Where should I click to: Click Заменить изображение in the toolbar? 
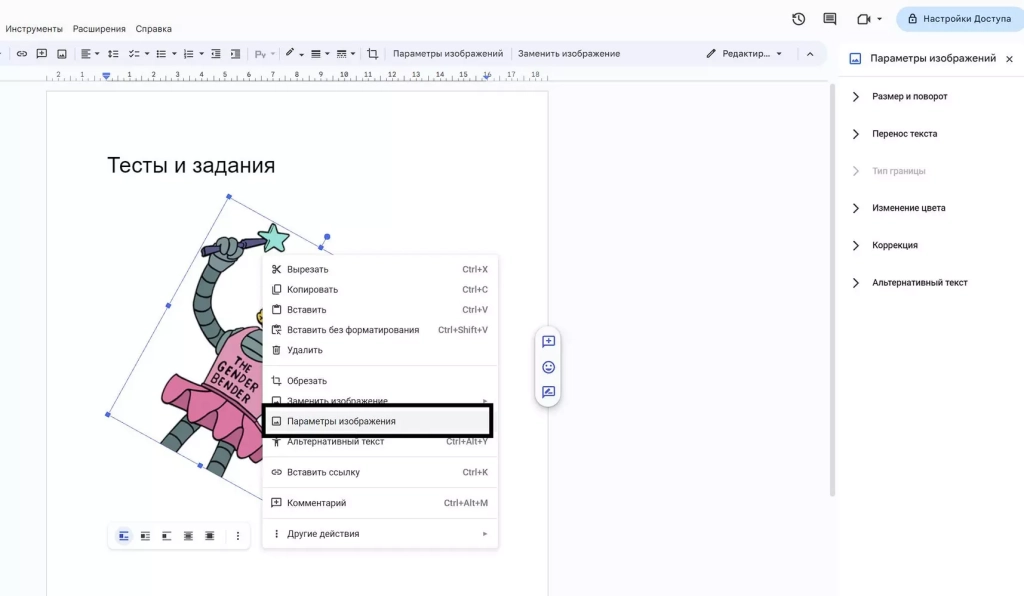pyautogui.click(x=568, y=54)
